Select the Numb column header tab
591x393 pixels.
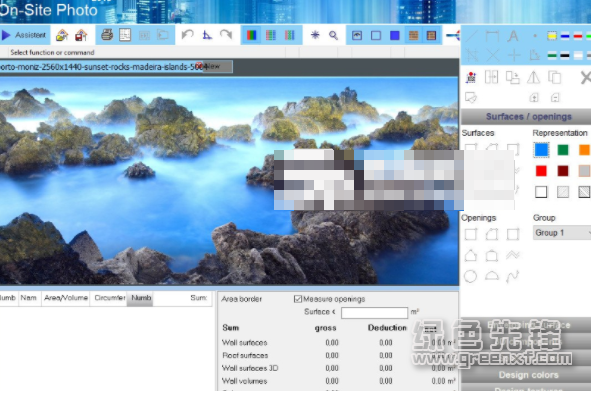[x=141, y=298]
